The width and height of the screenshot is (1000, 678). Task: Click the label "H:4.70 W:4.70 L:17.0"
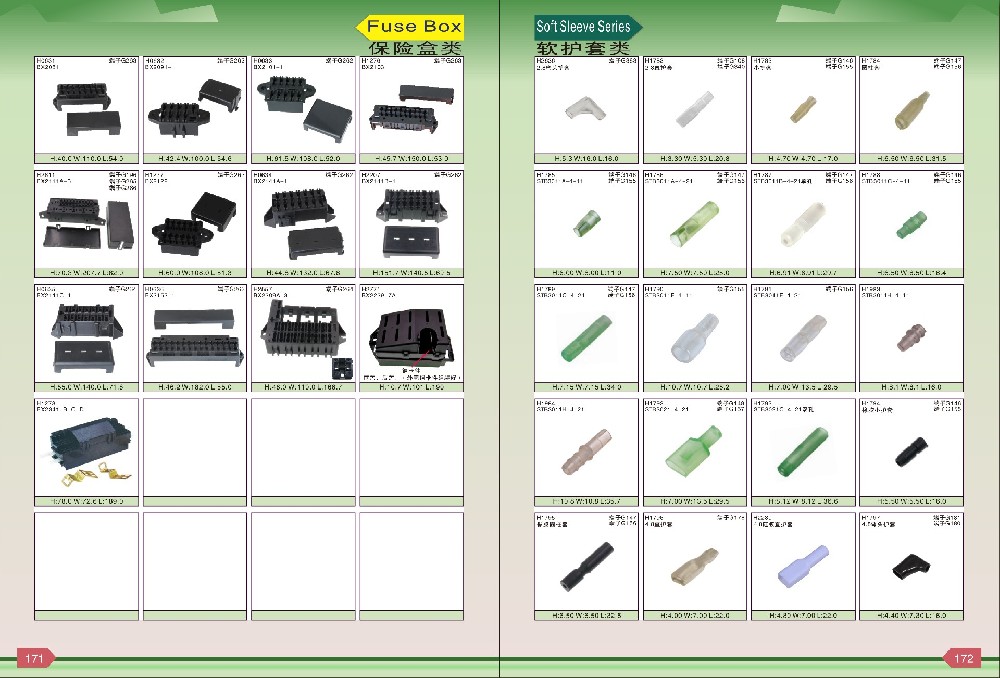point(803,159)
